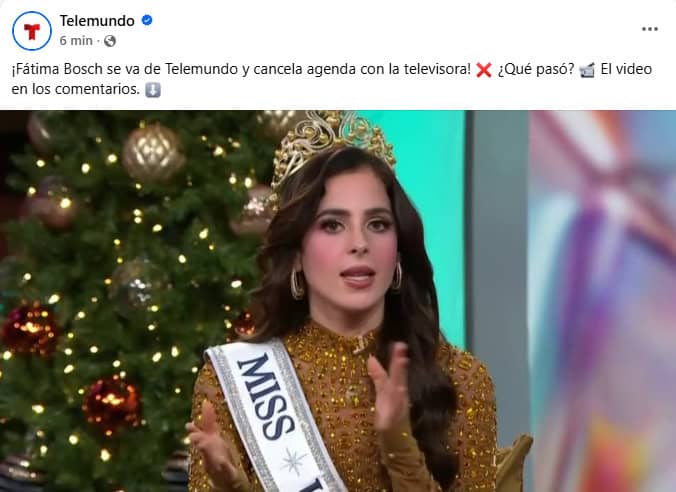Click the raised hand in photo
The height and width of the screenshot is (492, 676).
point(388,388)
